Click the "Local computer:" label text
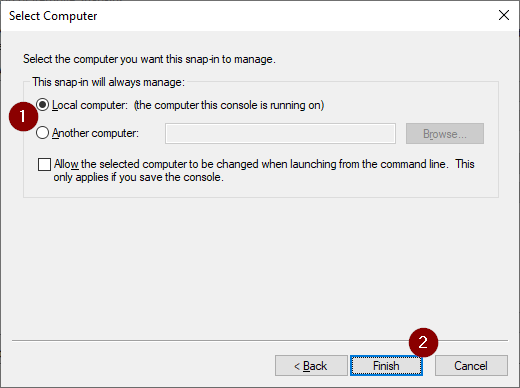520x388 pixels. (x=90, y=105)
